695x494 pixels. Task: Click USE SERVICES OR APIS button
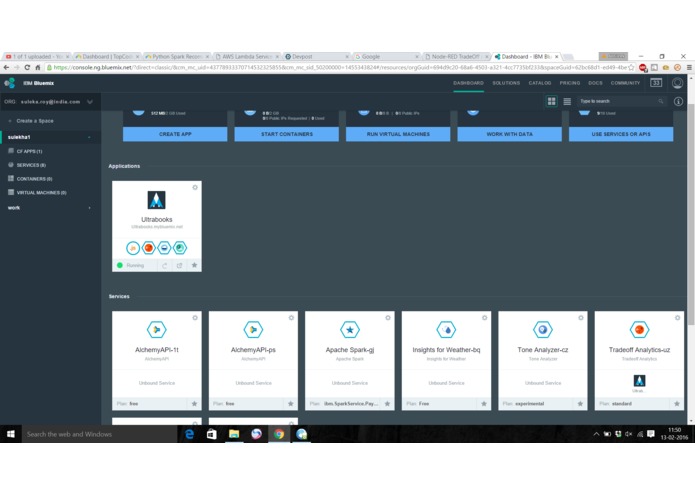621,134
